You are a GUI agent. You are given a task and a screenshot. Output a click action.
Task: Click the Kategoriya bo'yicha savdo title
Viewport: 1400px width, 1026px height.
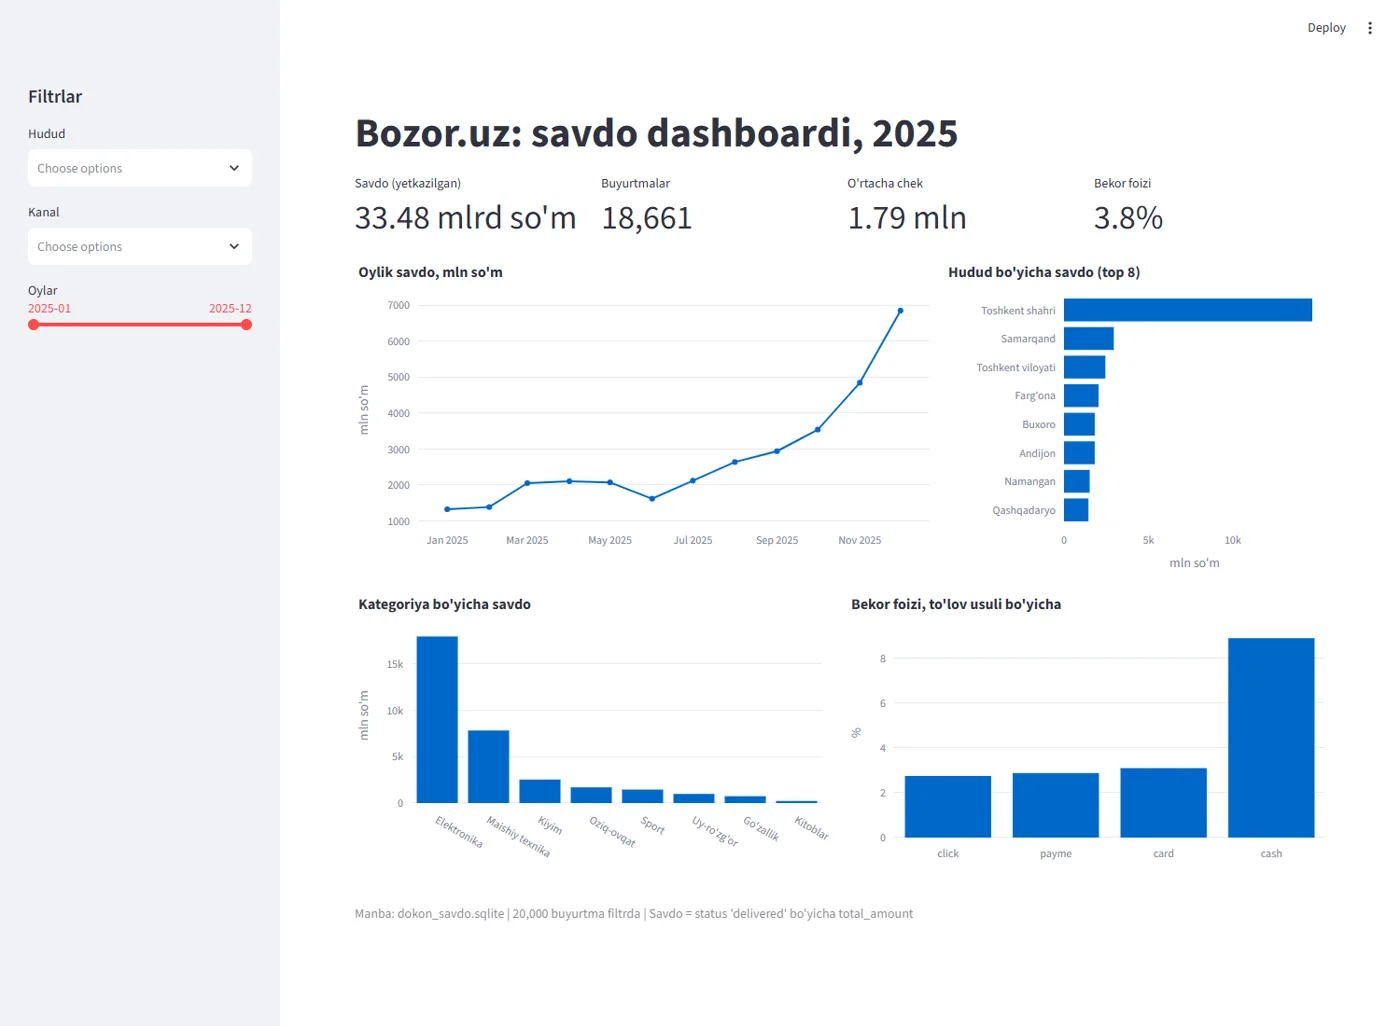pyautogui.click(x=444, y=604)
